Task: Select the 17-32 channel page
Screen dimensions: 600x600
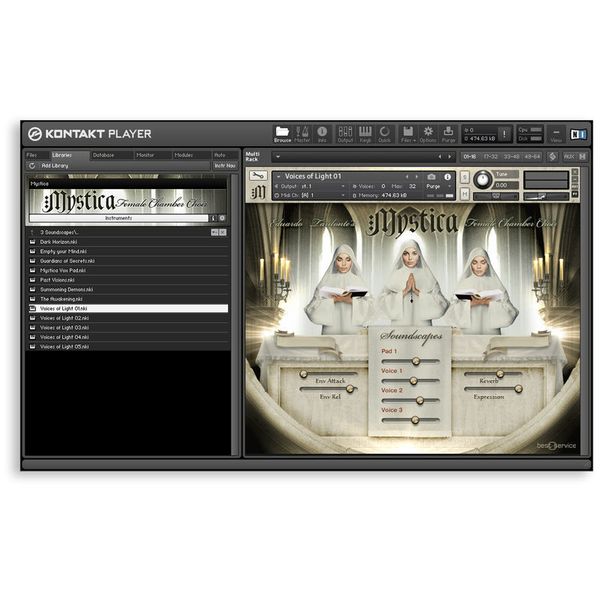Action: (491, 156)
